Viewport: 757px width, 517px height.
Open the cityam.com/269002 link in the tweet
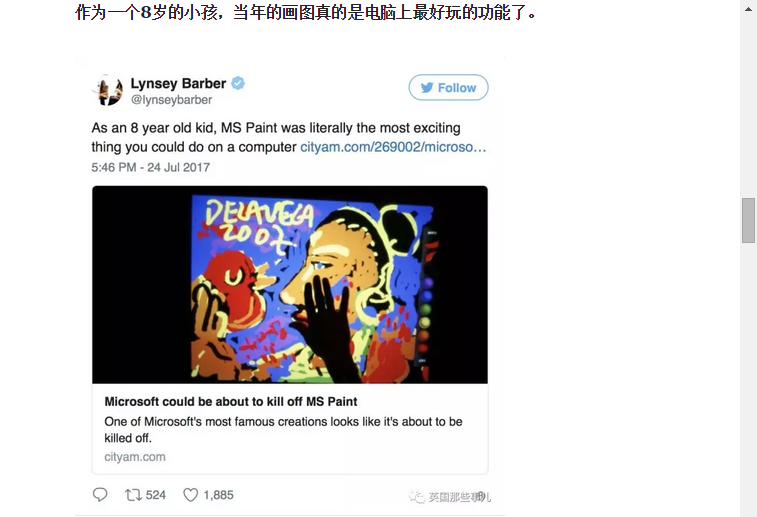(x=393, y=147)
